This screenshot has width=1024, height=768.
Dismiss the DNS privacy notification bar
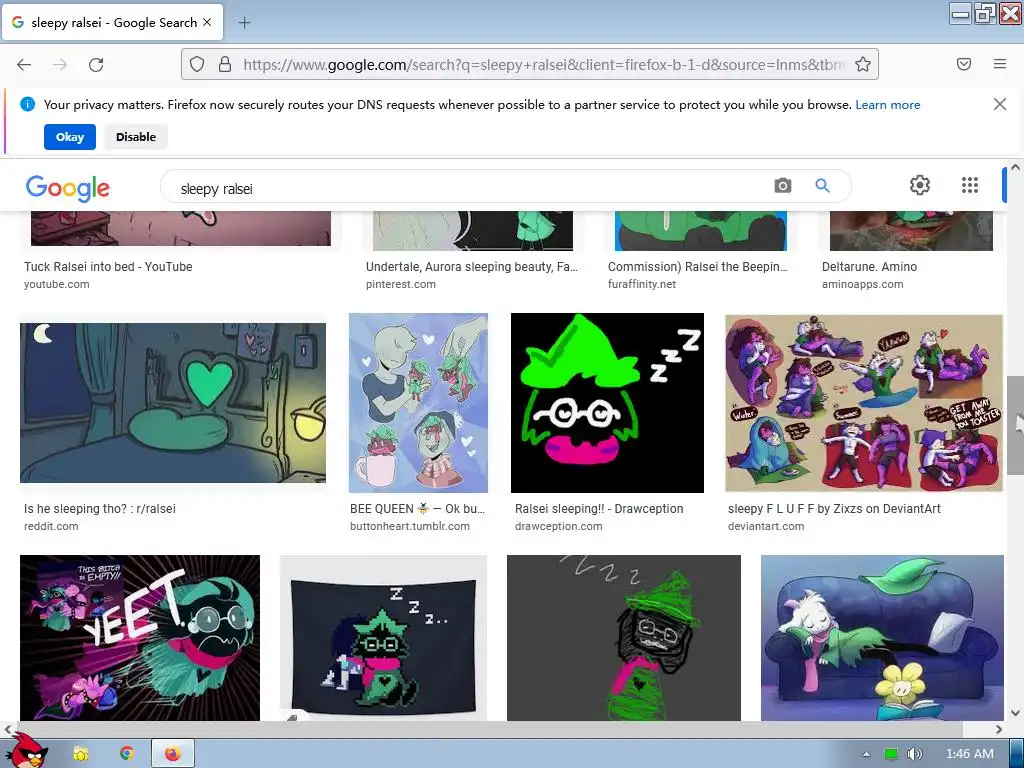point(1000,104)
